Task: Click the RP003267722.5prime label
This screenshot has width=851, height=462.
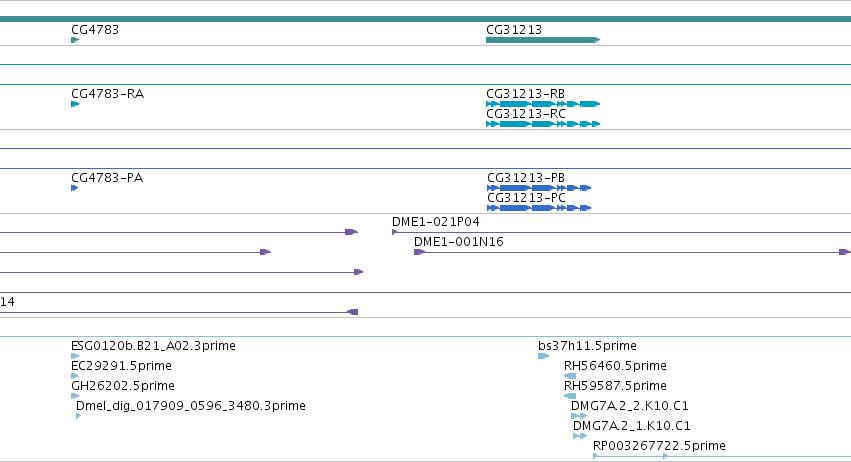Action: [659, 446]
